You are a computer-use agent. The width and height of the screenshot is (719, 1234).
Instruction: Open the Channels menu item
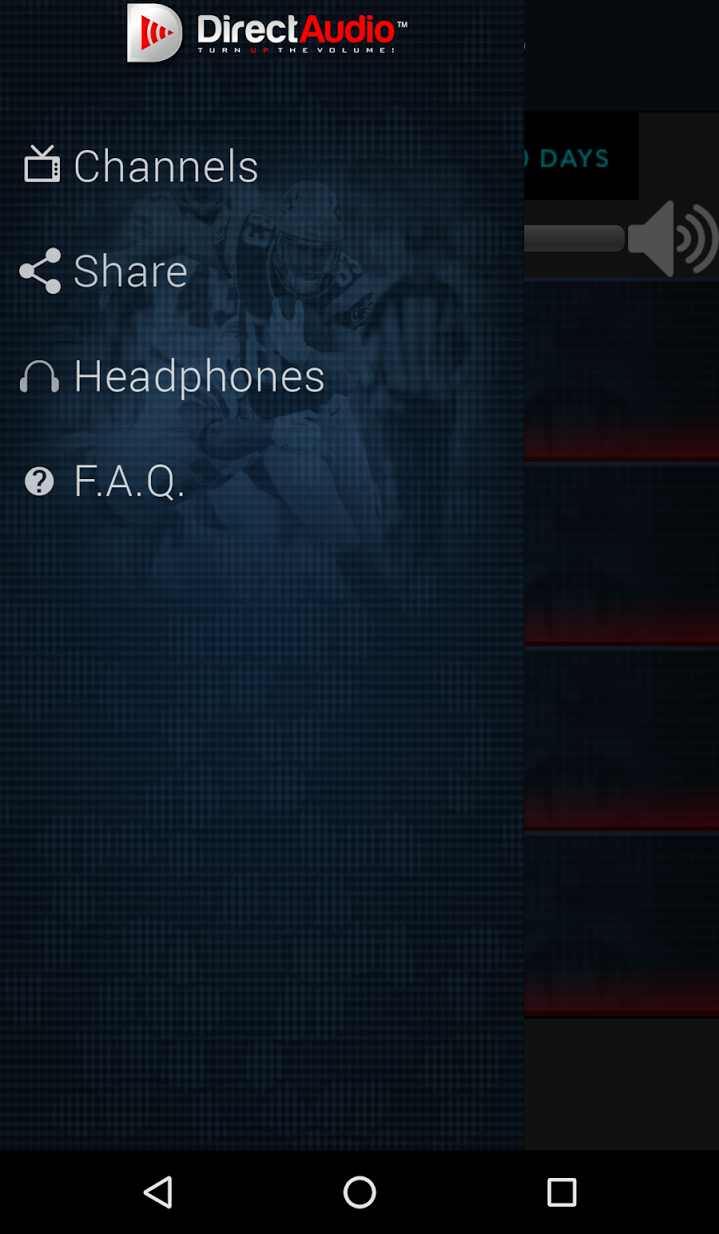click(166, 165)
